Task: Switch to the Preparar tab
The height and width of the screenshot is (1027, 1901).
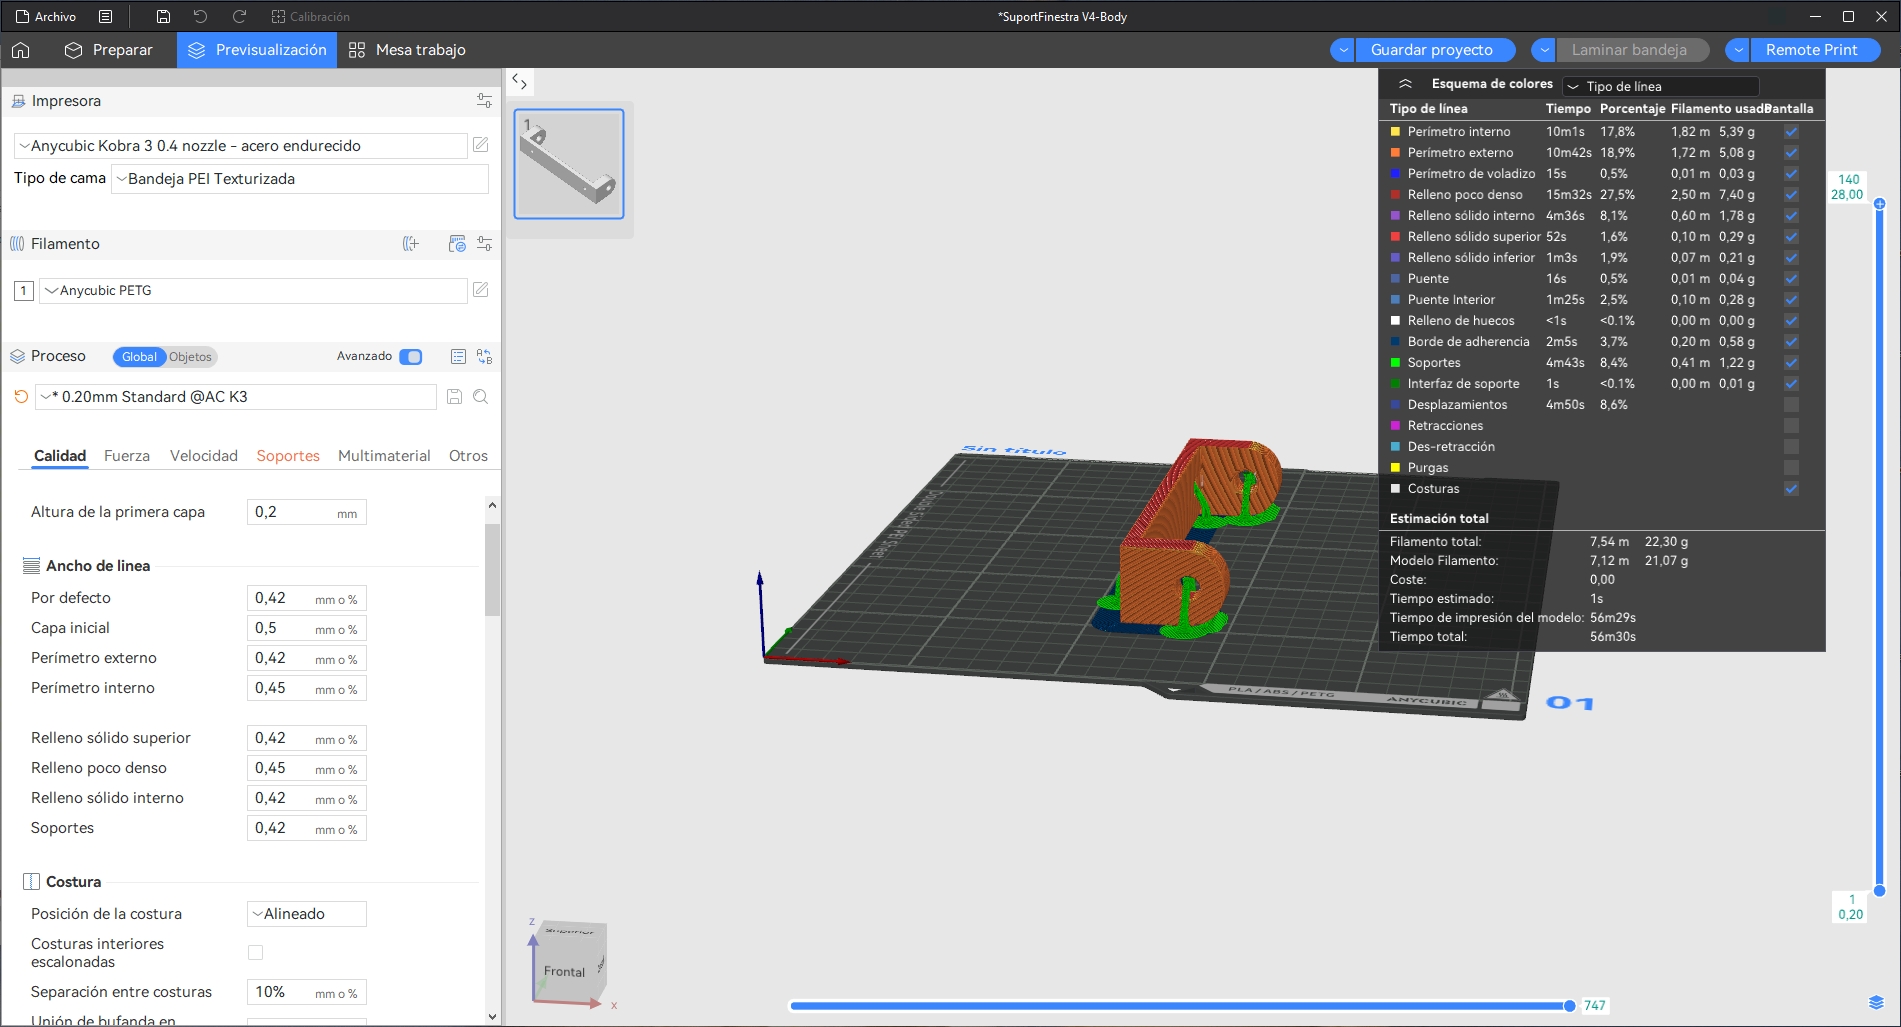Action: [x=109, y=50]
